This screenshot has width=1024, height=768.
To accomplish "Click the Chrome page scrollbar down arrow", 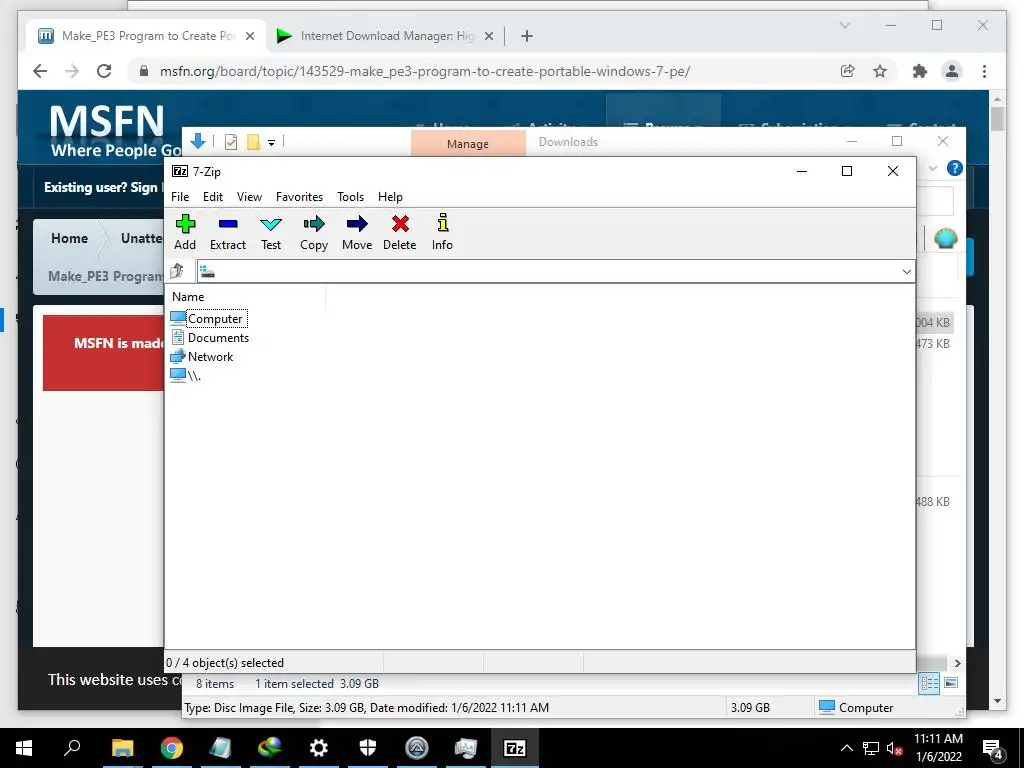I will pyautogui.click(x=997, y=701).
